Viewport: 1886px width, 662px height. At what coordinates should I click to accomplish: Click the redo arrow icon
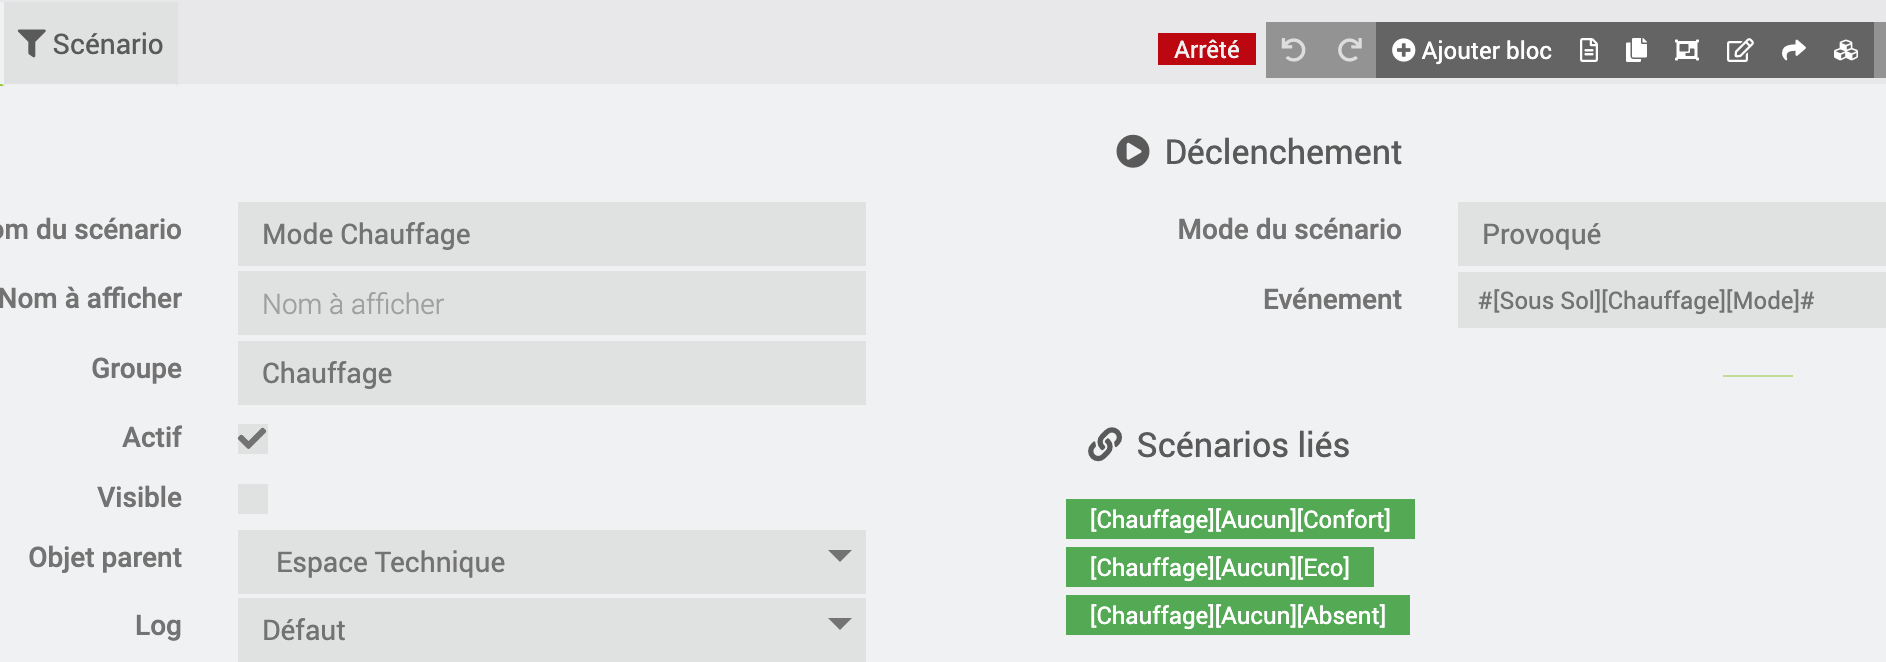(1349, 50)
